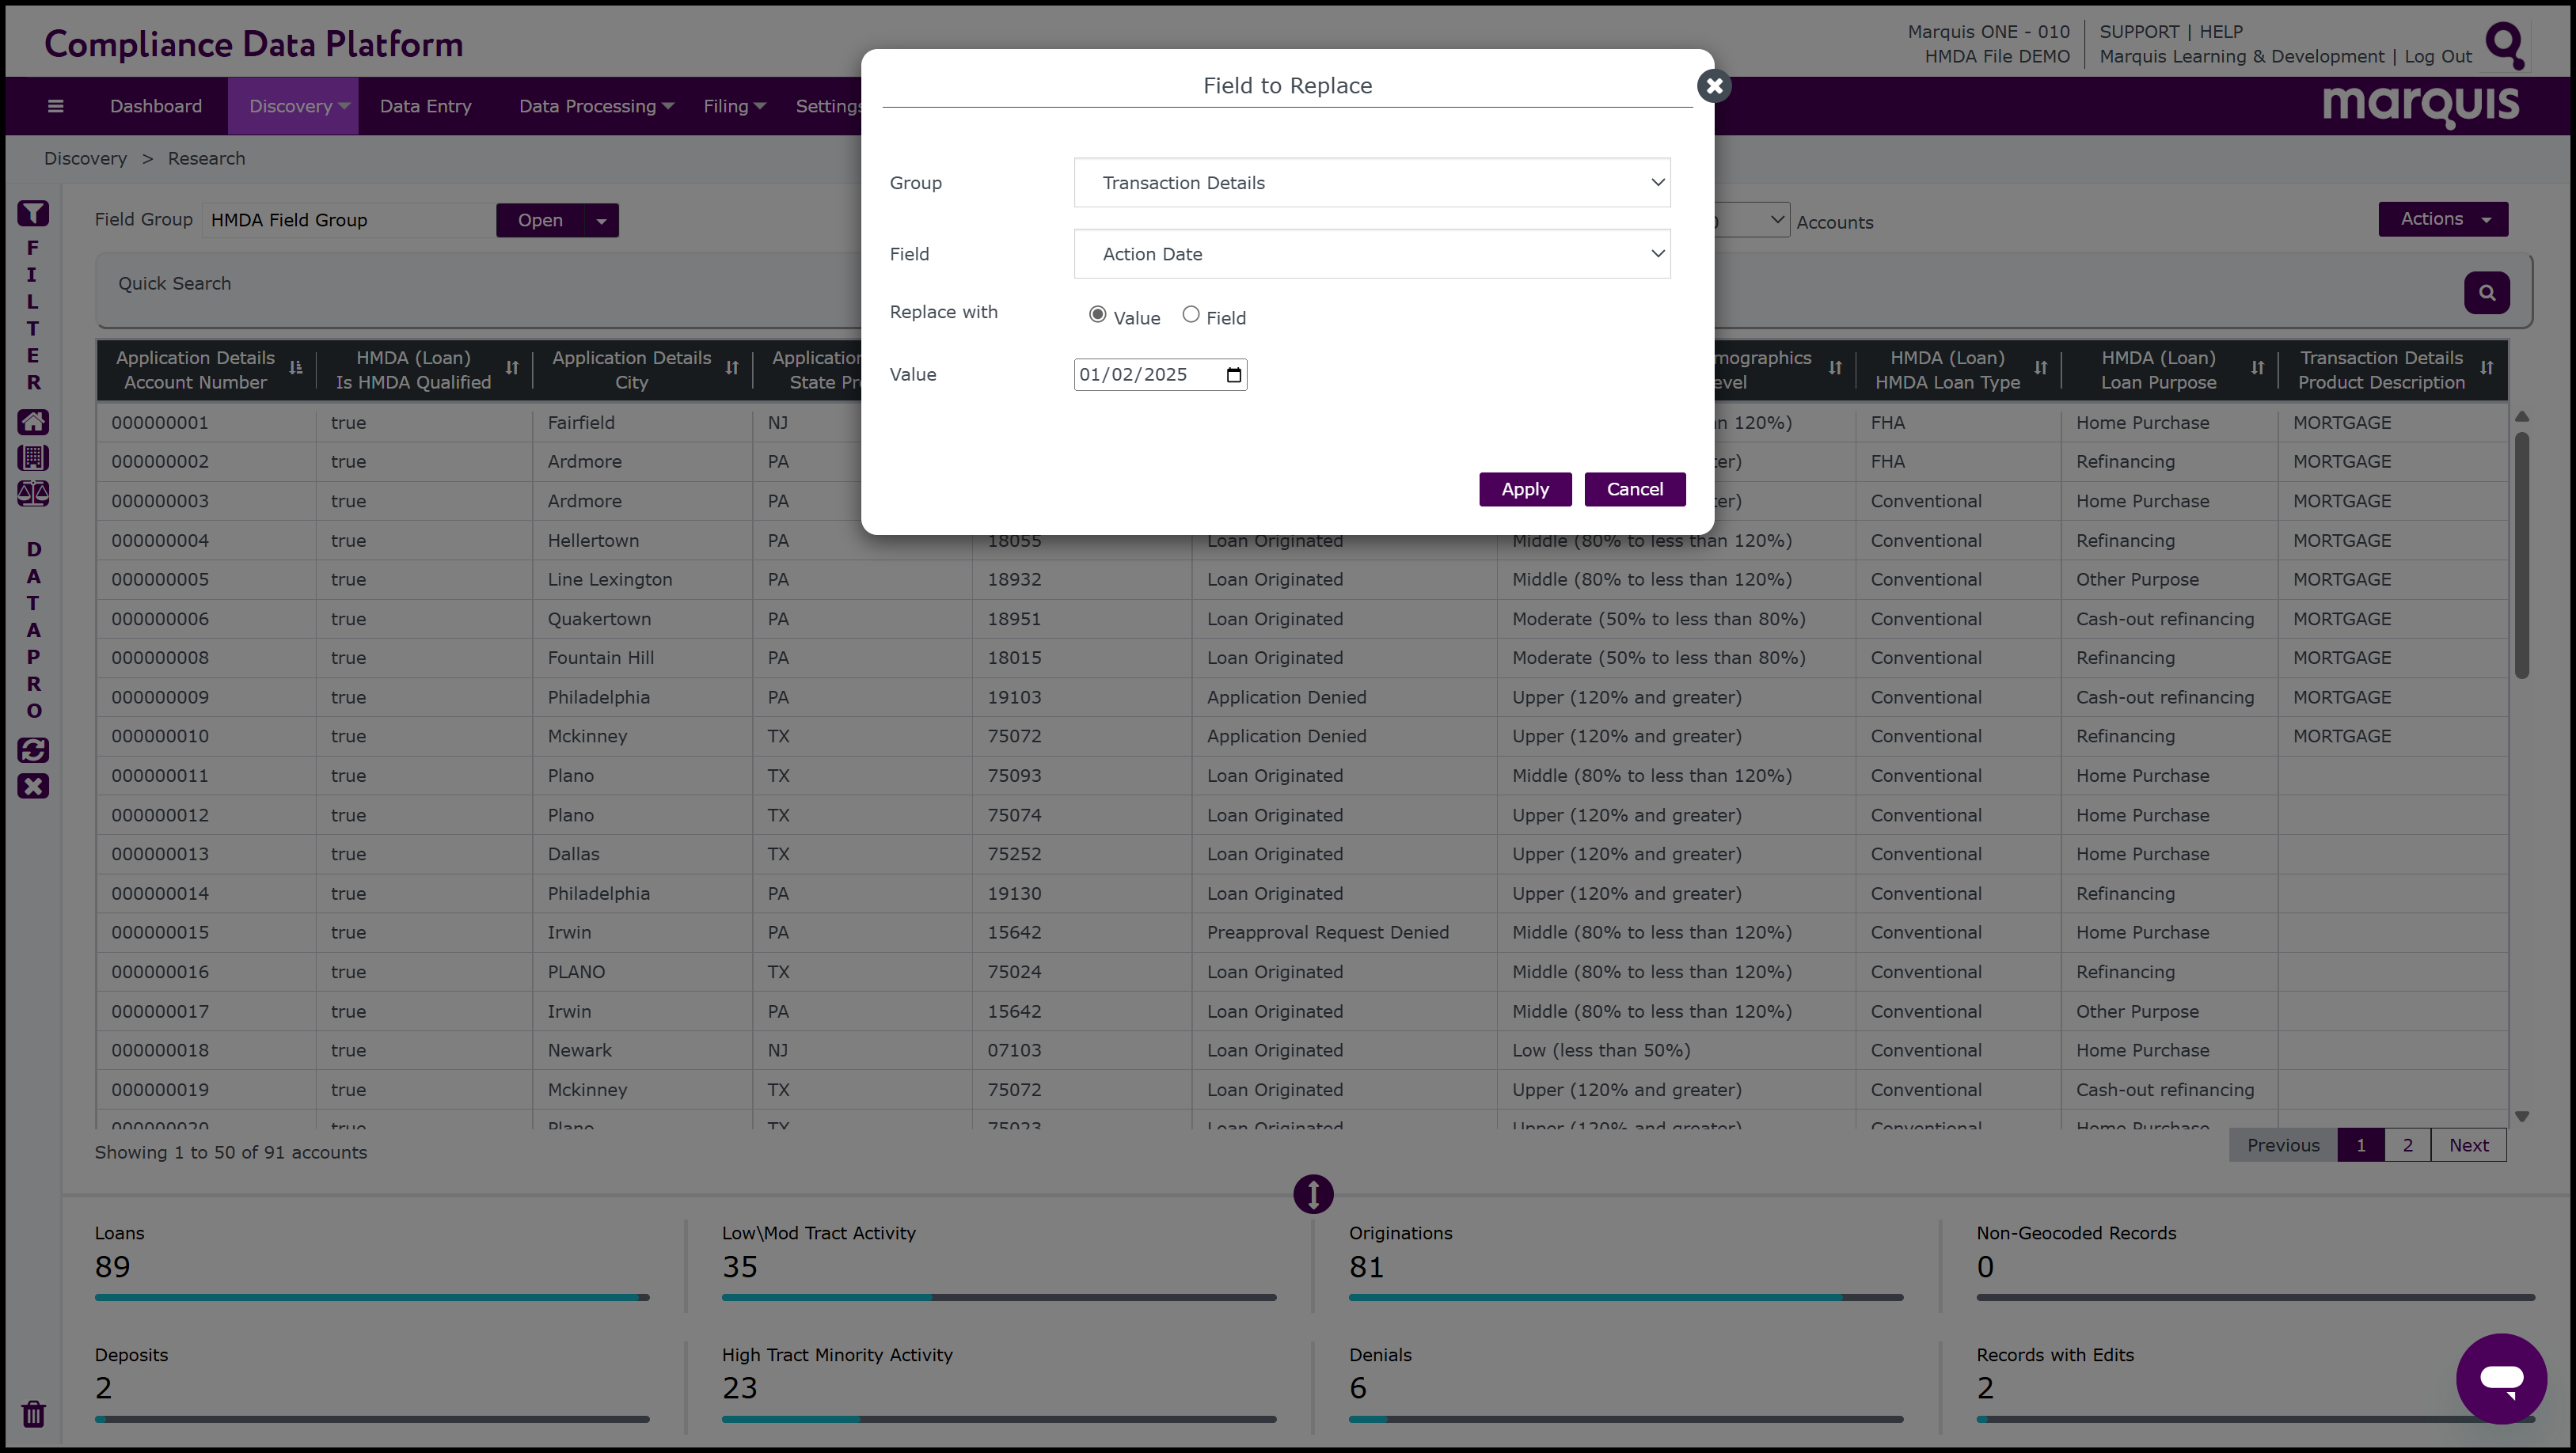Open the calendar picker in Value field
The height and width of the screenshot is (1453, 2576).
pyautogui.click(x=1233, y=375)
